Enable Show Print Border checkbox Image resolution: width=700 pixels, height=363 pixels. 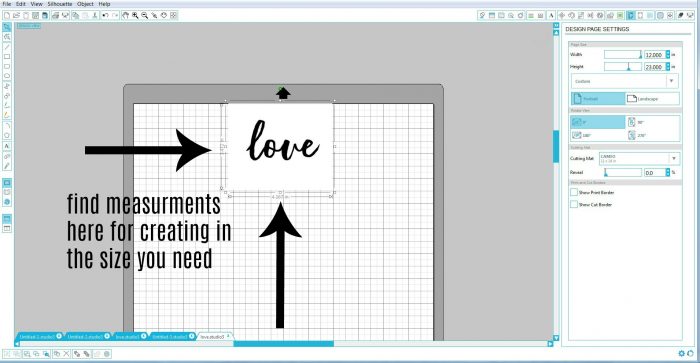(574, 192)
